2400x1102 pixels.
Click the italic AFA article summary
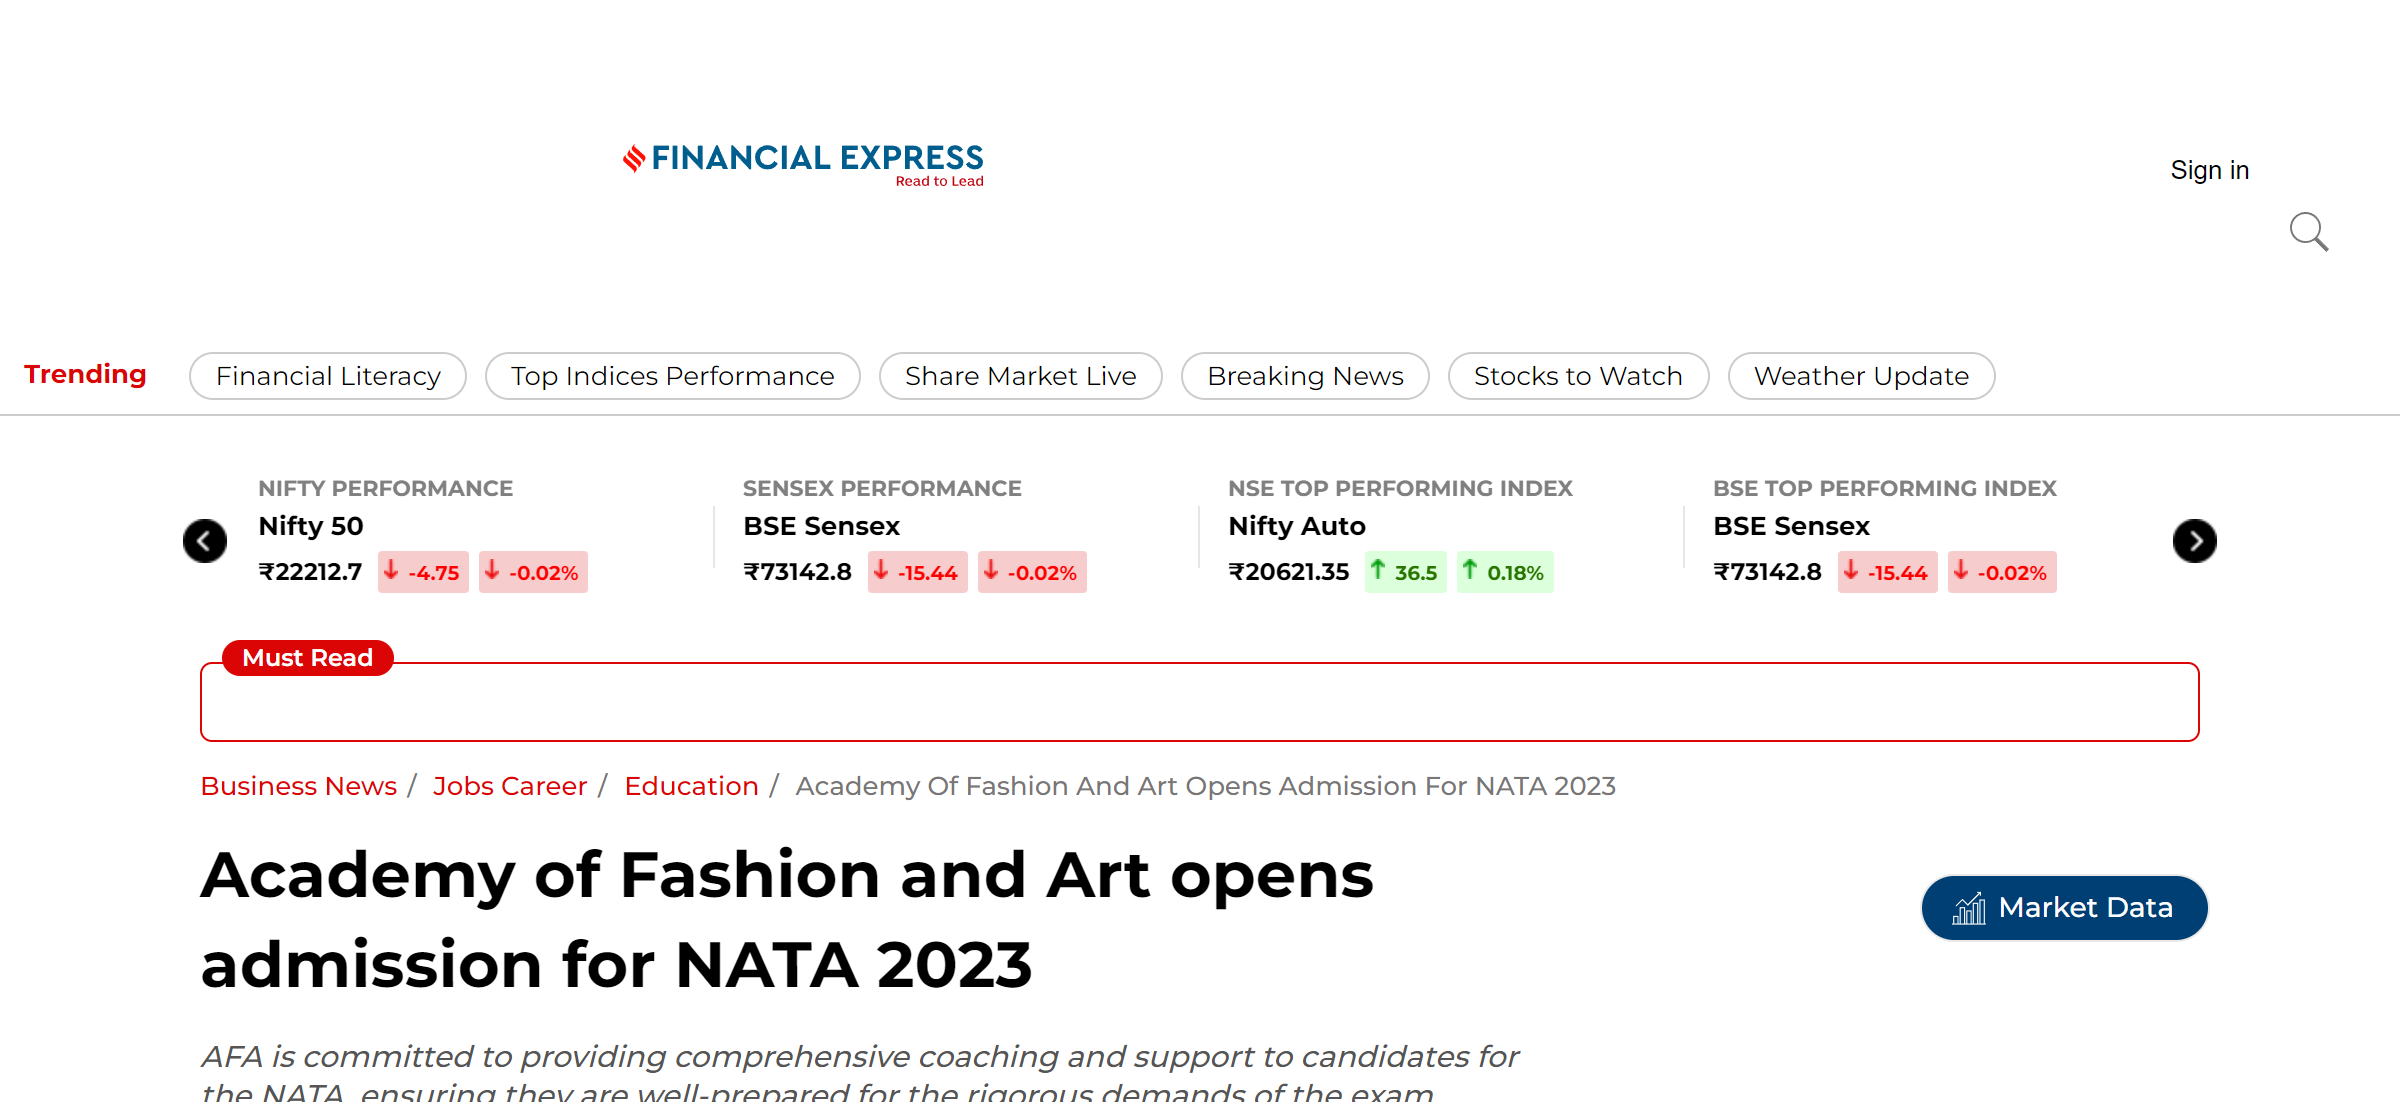click(x=860, y=1071)
